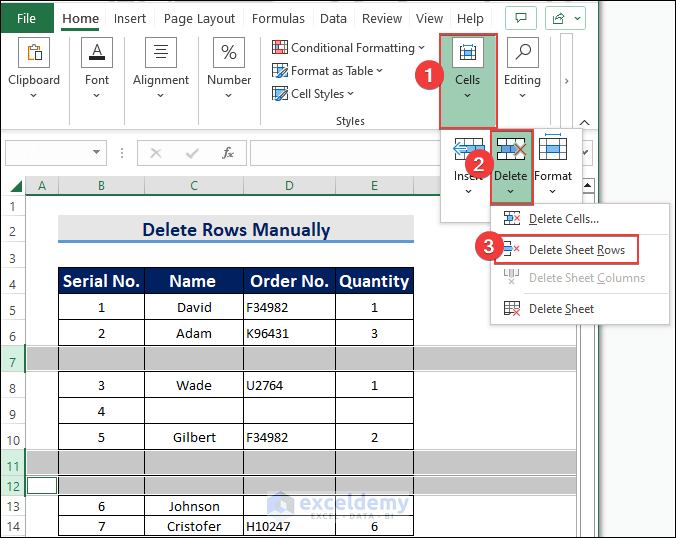The width and height of the screenshot is (676, 538).
Task: Open the File tab
Action: (x=27, y=18)
